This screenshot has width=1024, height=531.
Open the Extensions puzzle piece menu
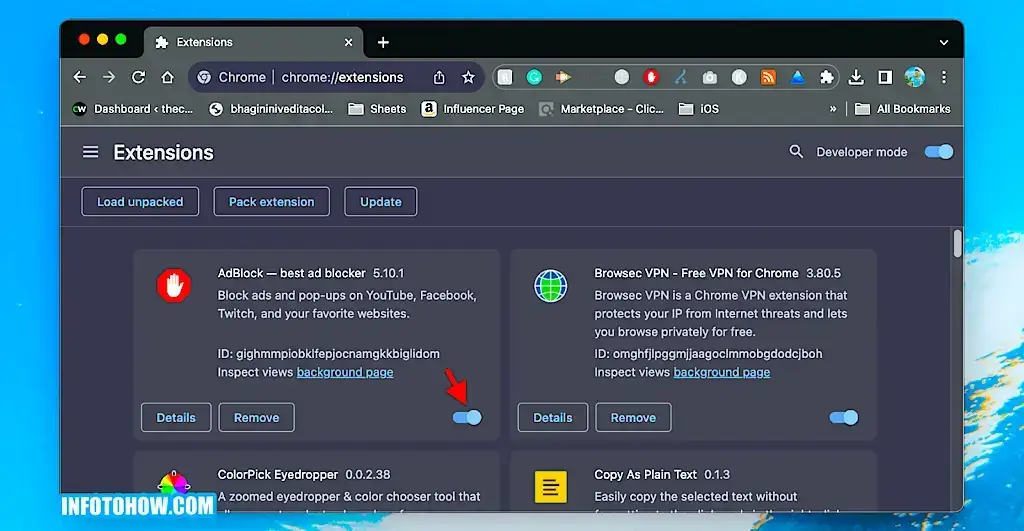pyautogui.click(x=827, y=77)
